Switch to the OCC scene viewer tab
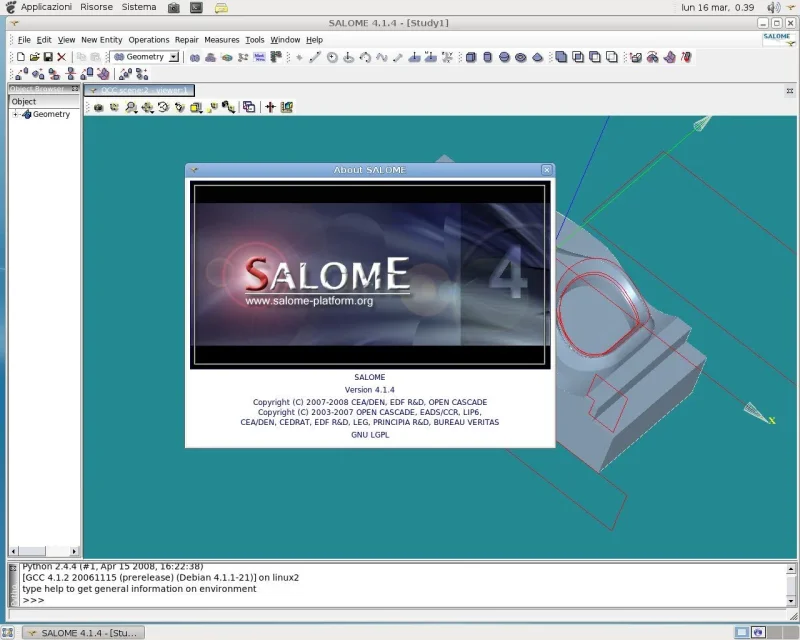The height and width of the screenshot is (640, 800). coord(139,90)
